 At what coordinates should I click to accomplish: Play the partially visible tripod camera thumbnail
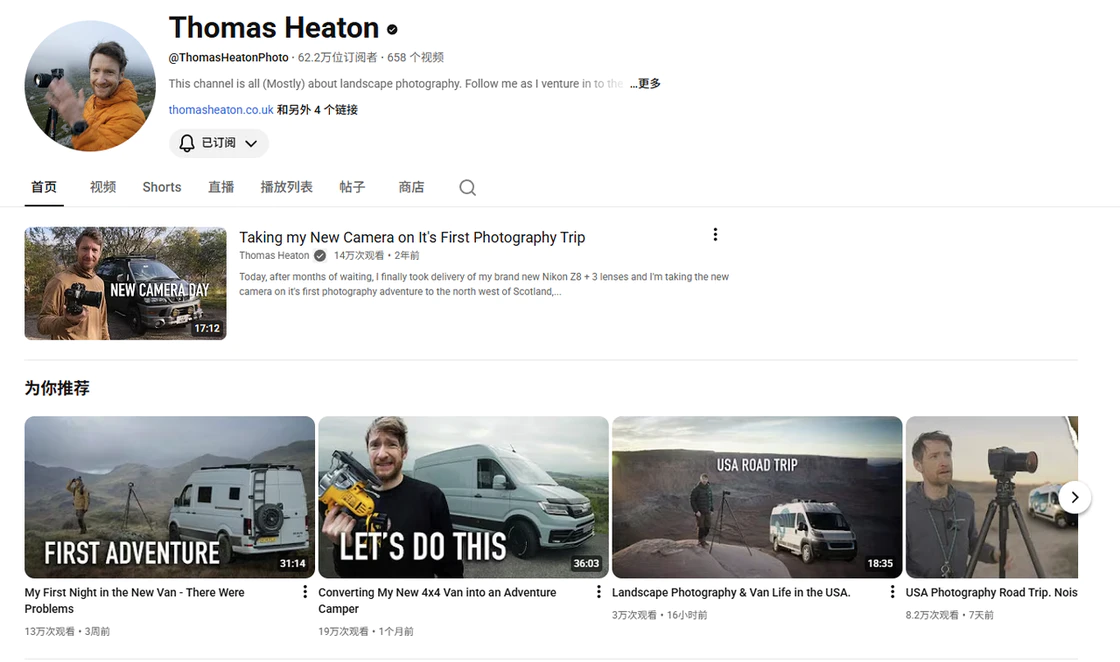[x=991, y=497]
